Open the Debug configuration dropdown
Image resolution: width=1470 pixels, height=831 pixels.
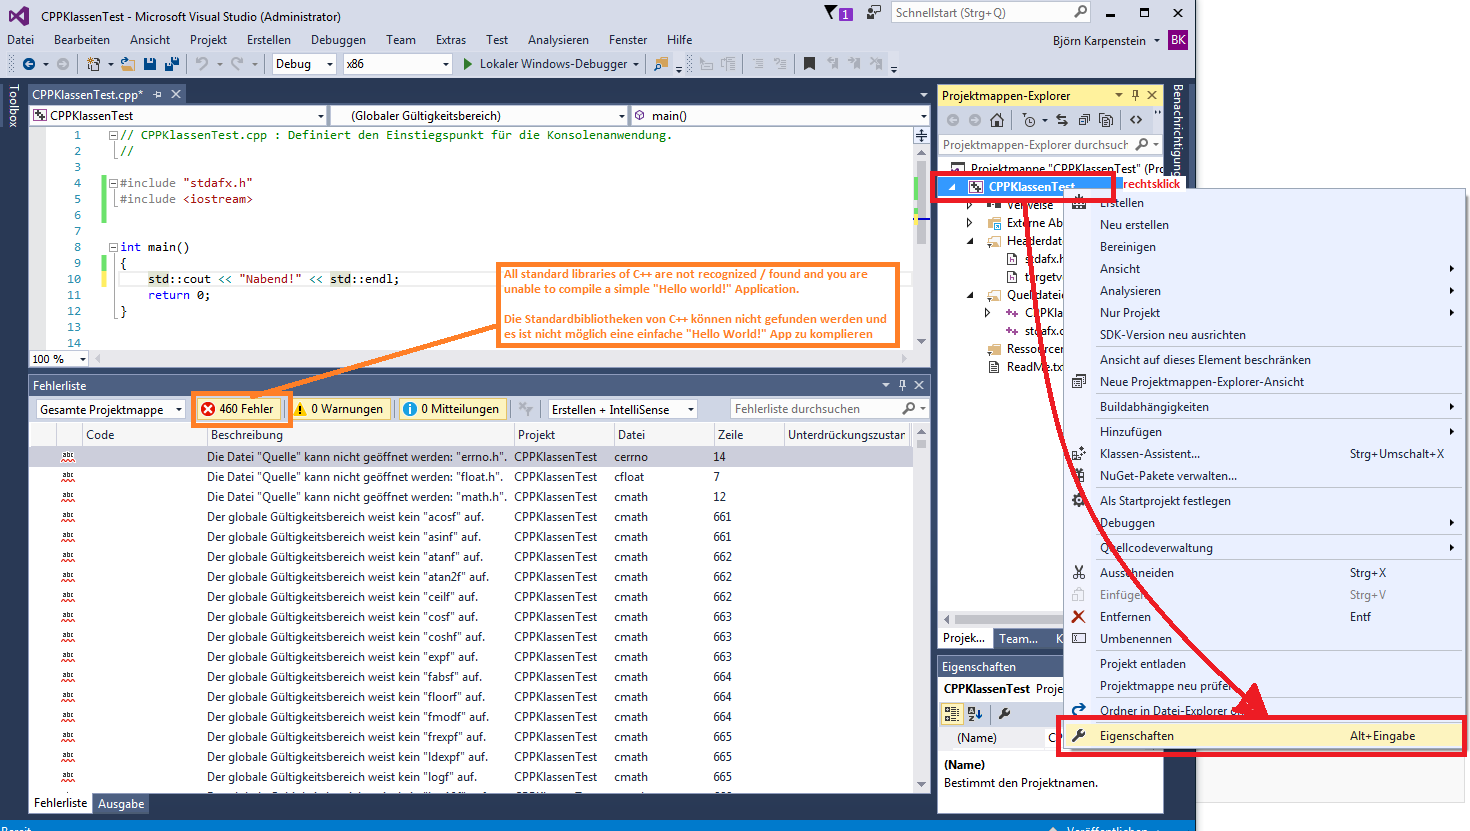pos(304,64)
